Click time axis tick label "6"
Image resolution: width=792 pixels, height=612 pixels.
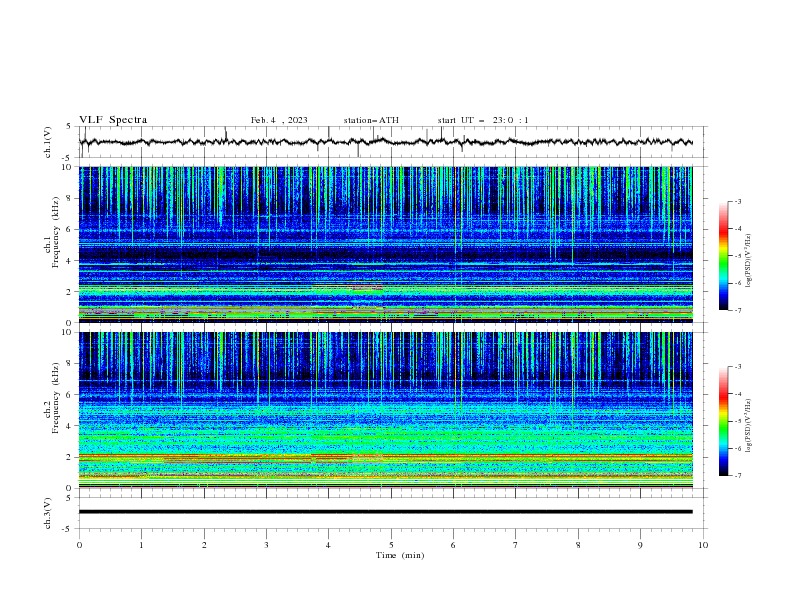453,545
